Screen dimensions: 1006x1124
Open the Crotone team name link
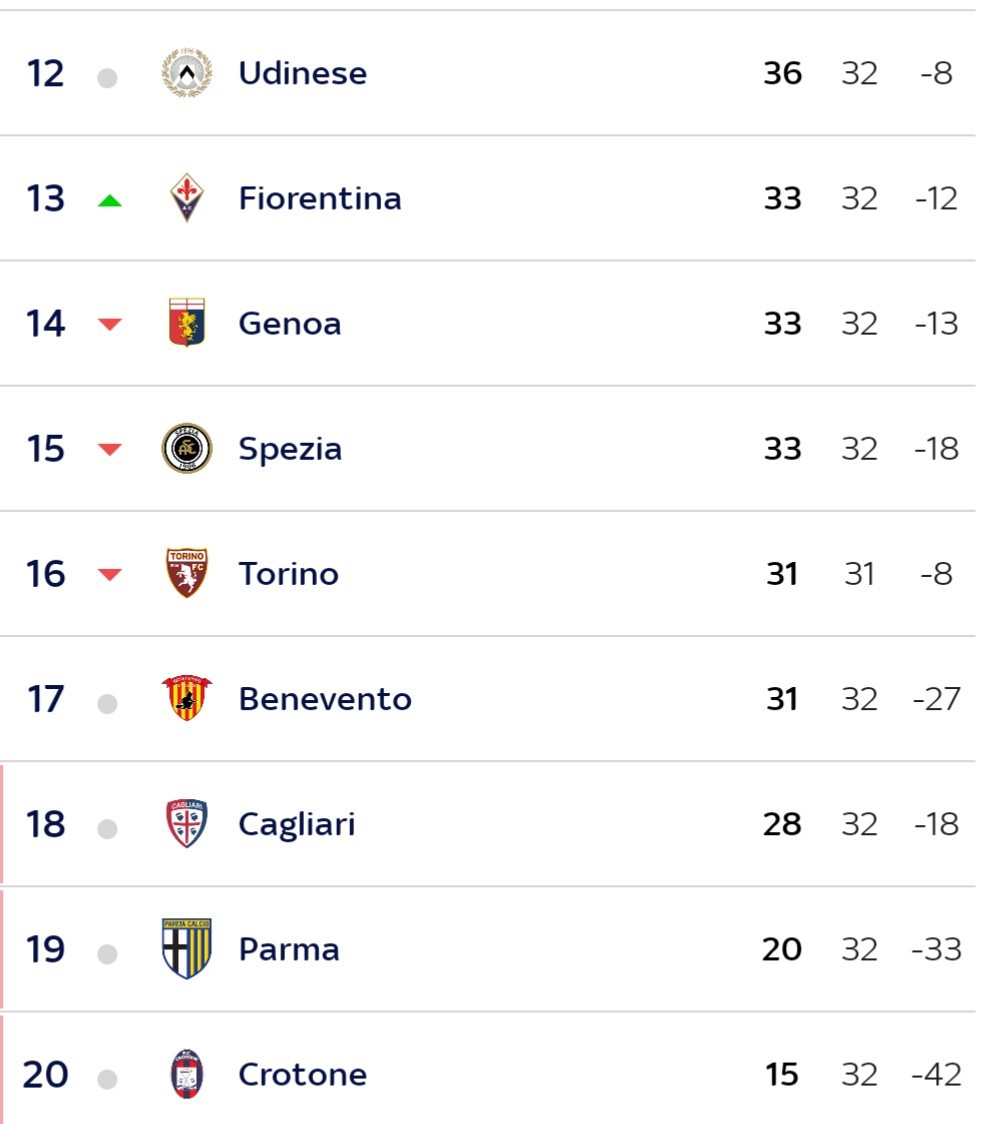click(x=302, y=1075)
